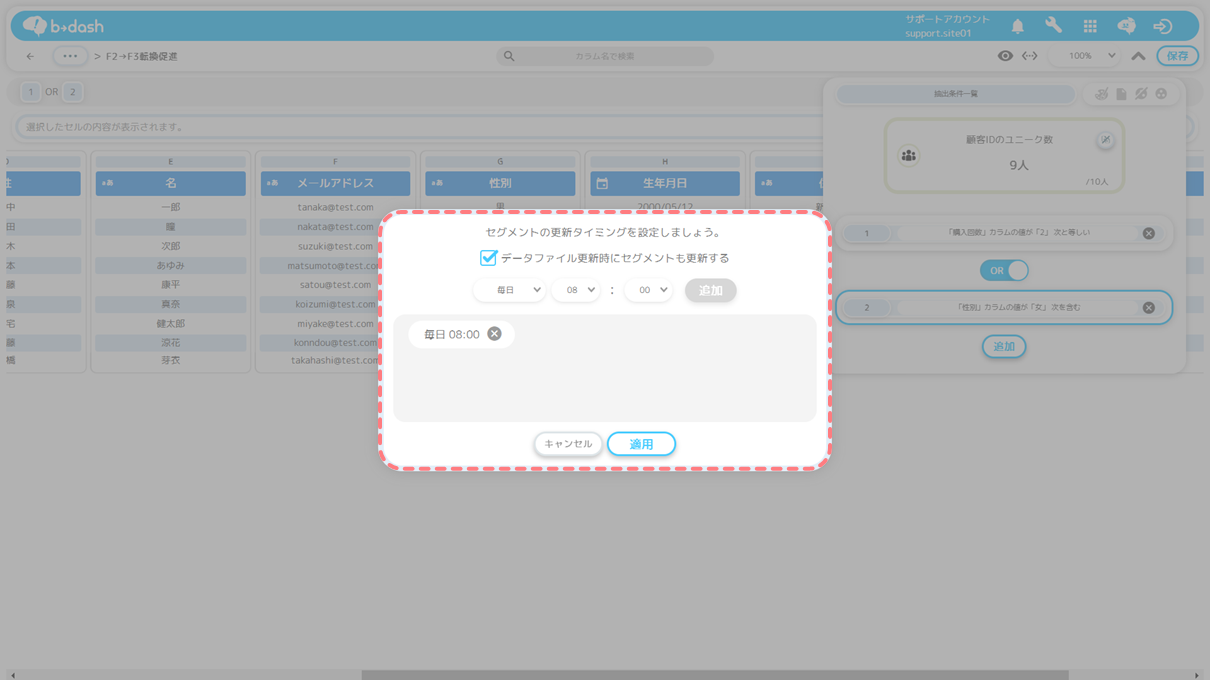Select condition chip 2 in the OR expression
1210x680 pixels.
(x=72, y=92)
